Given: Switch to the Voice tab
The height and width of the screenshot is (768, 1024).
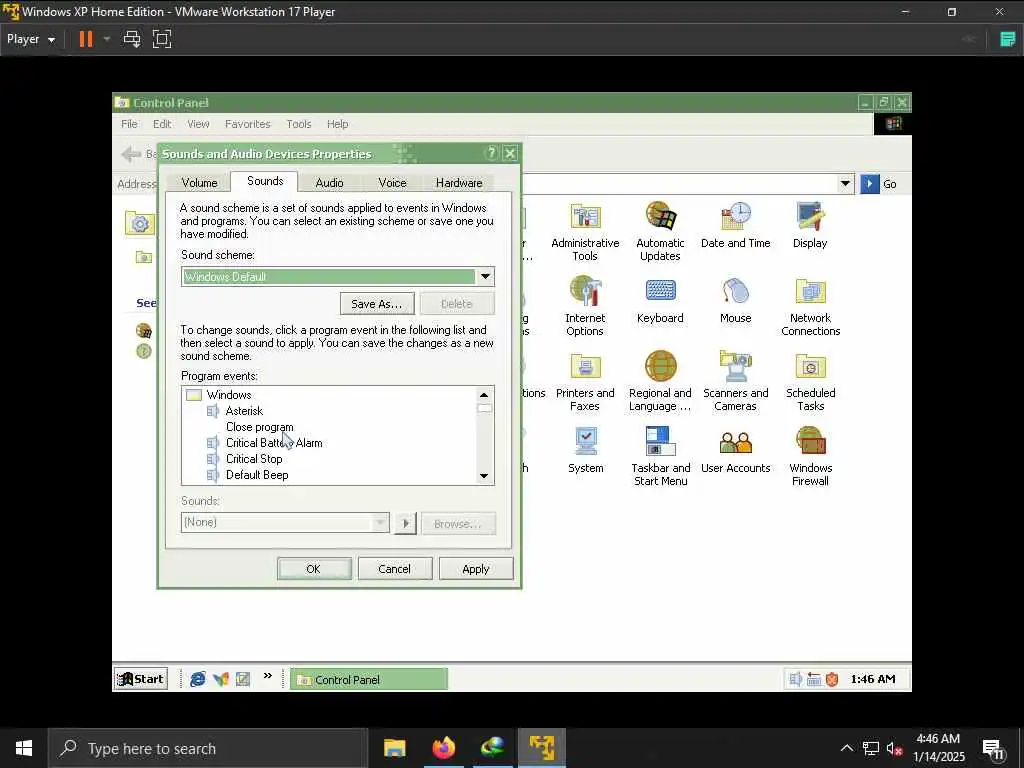Looking at the screenshot, I should (x=392, y=183).
